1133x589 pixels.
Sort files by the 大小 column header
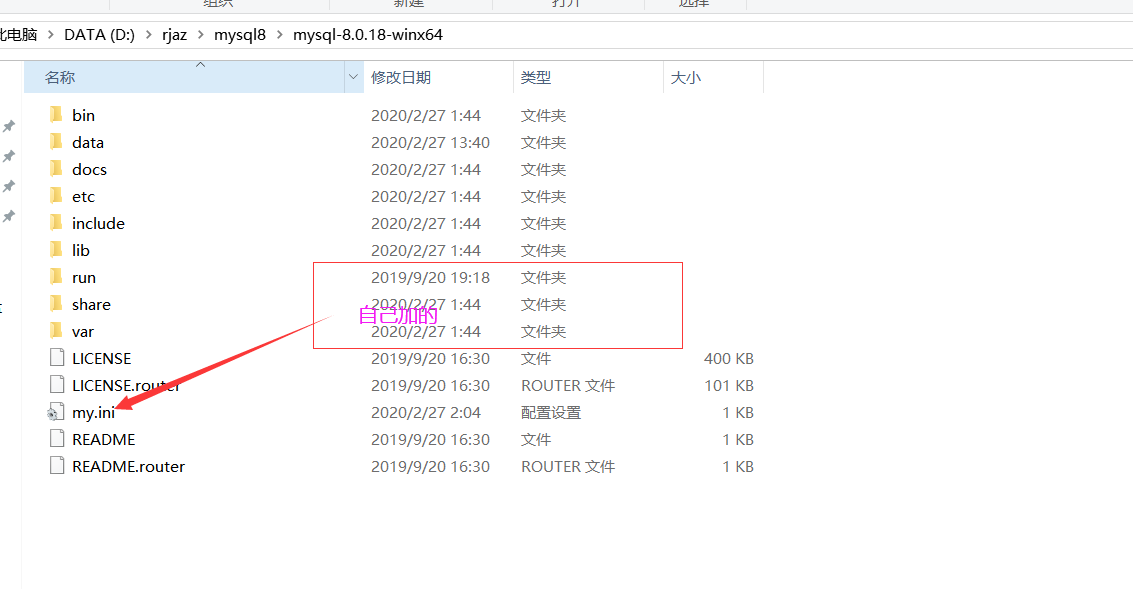(687, 77)
